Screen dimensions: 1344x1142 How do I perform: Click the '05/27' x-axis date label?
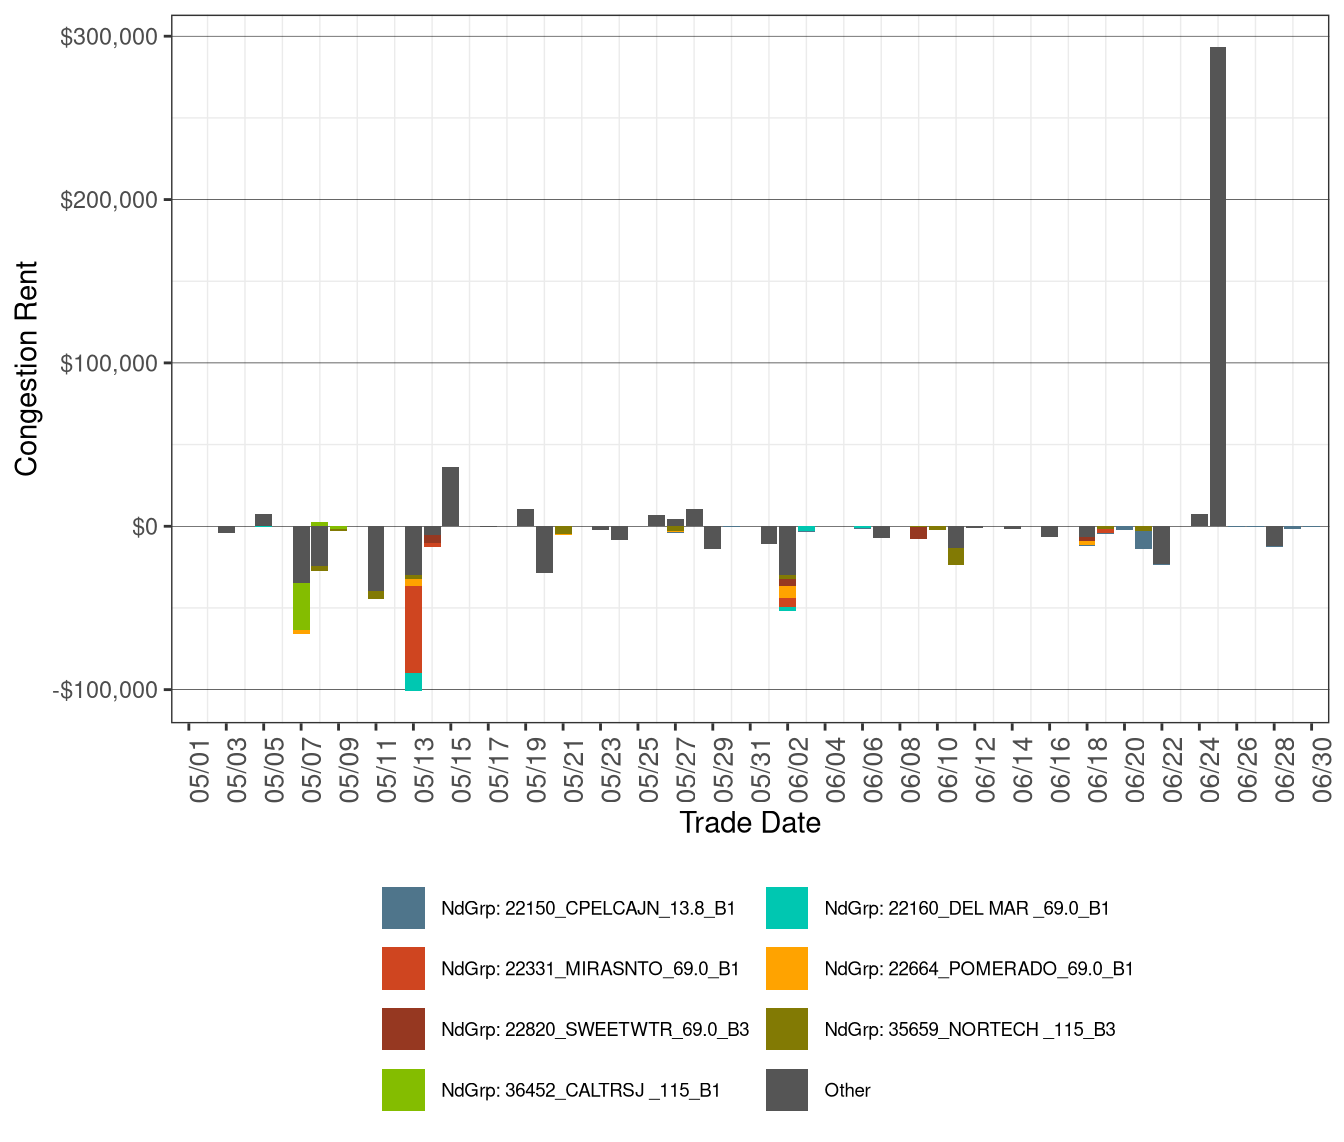click(x=685, y=770)
